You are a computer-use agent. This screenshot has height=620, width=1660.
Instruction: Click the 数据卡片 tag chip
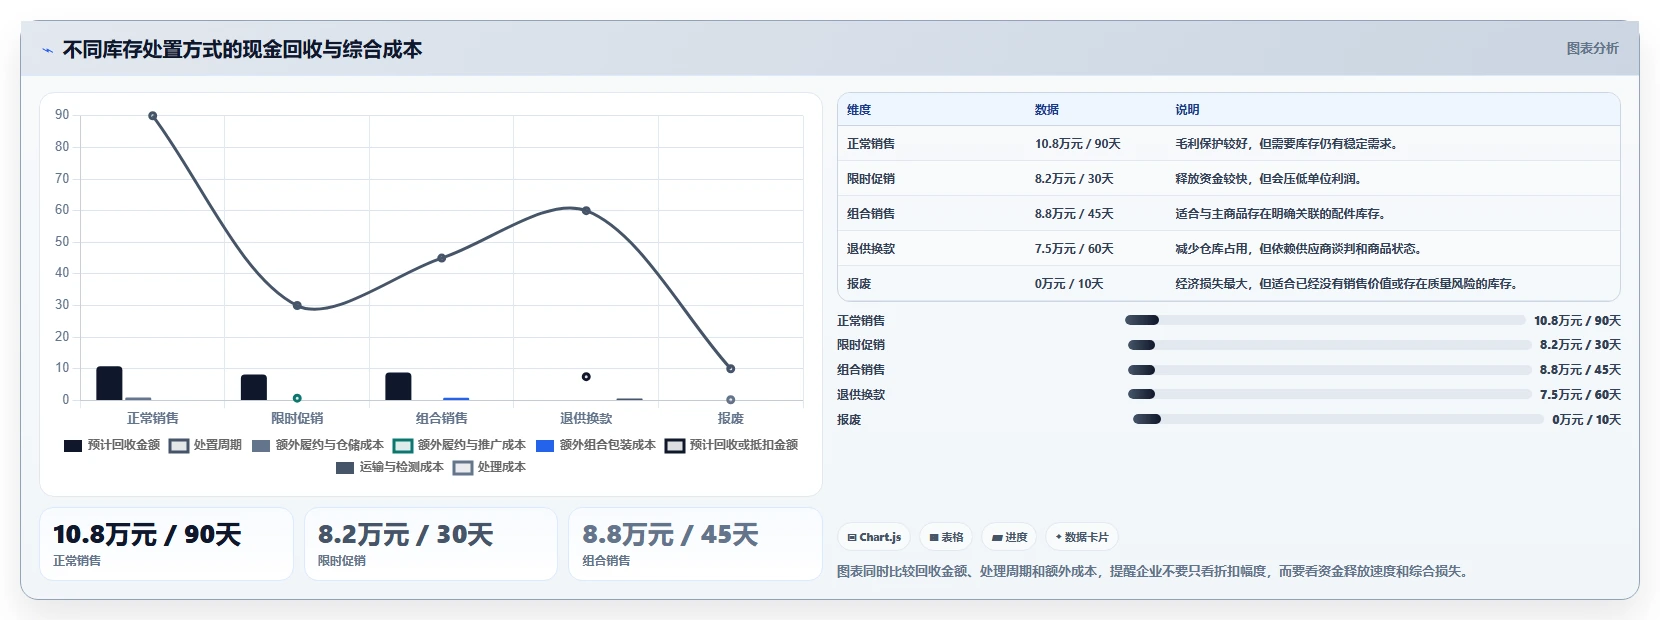coord(1082,537)
